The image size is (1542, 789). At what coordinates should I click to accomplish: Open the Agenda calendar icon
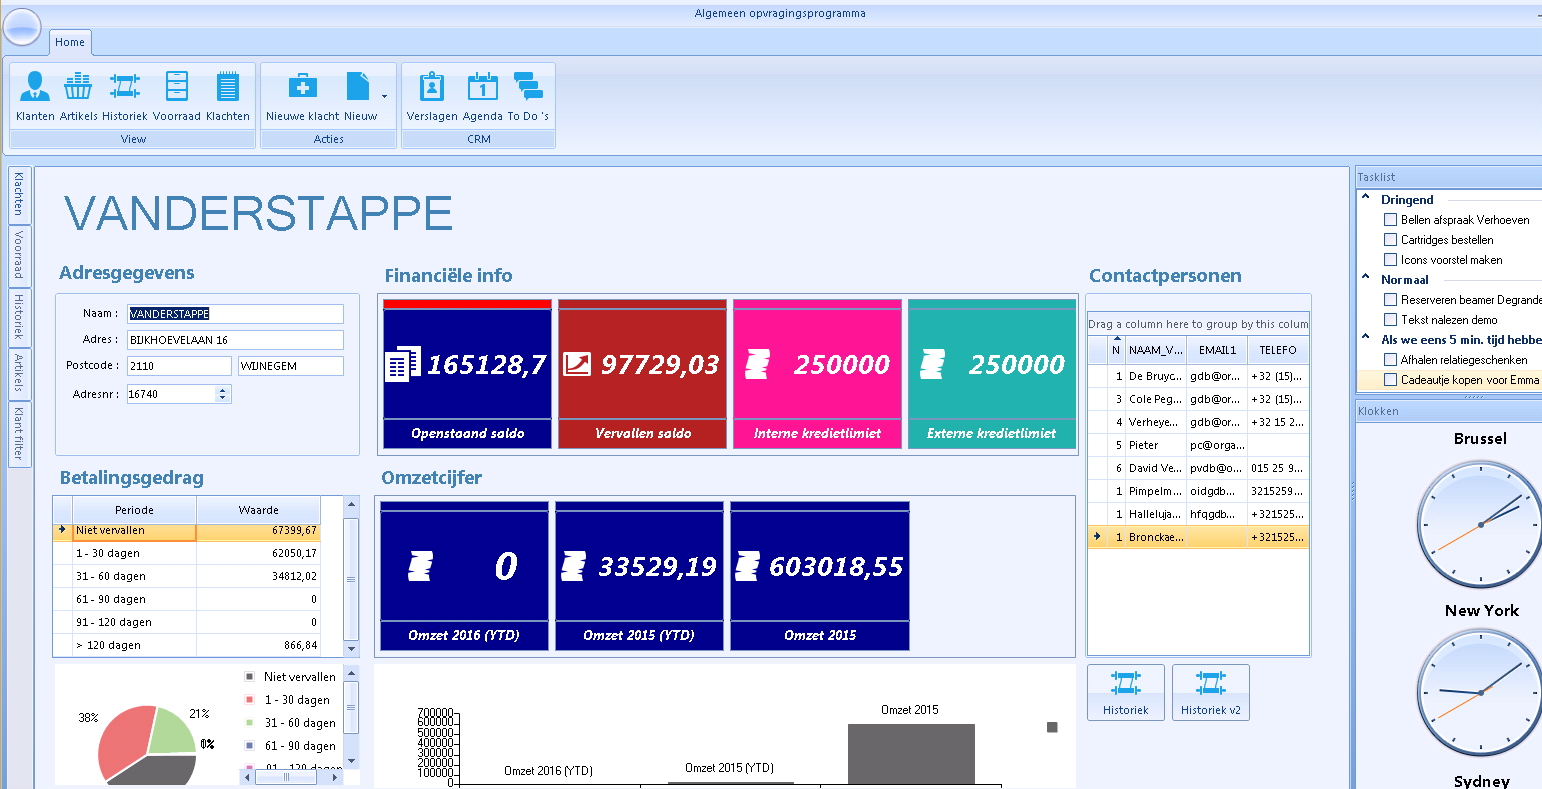point(483,87)
